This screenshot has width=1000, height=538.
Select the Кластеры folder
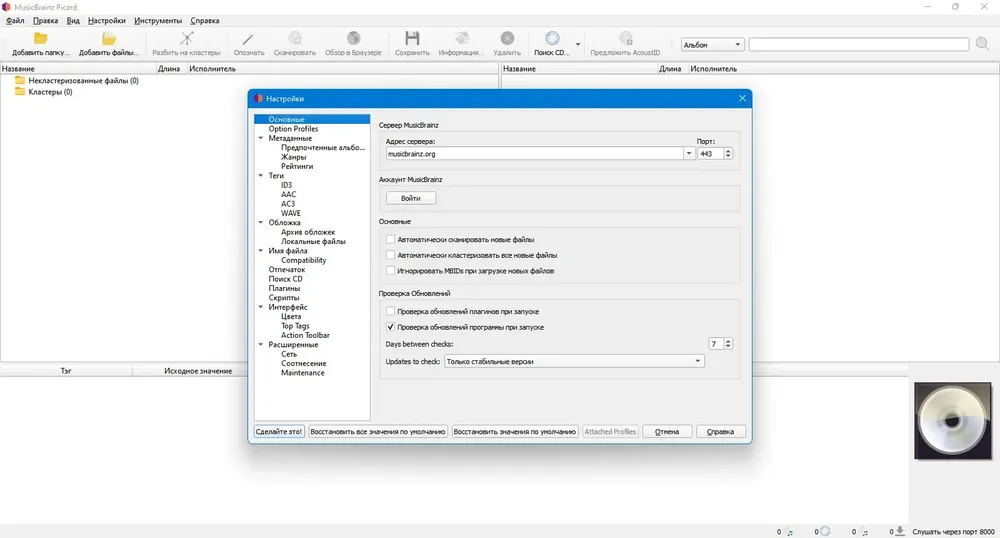(x=43, y=92)
